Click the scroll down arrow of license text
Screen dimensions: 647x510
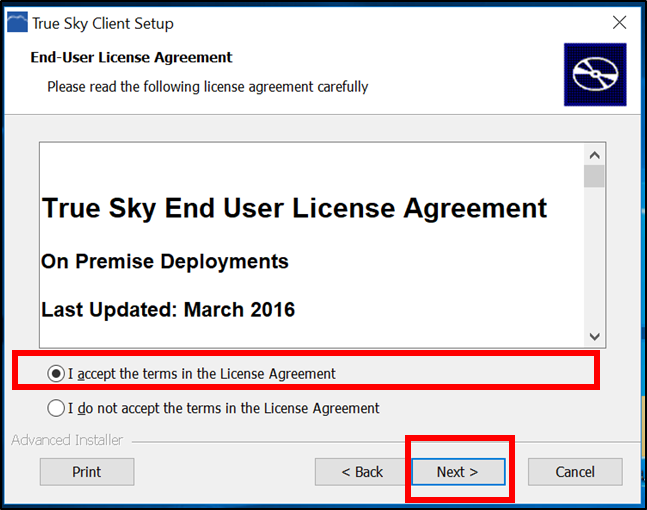[x=594, y=337]
